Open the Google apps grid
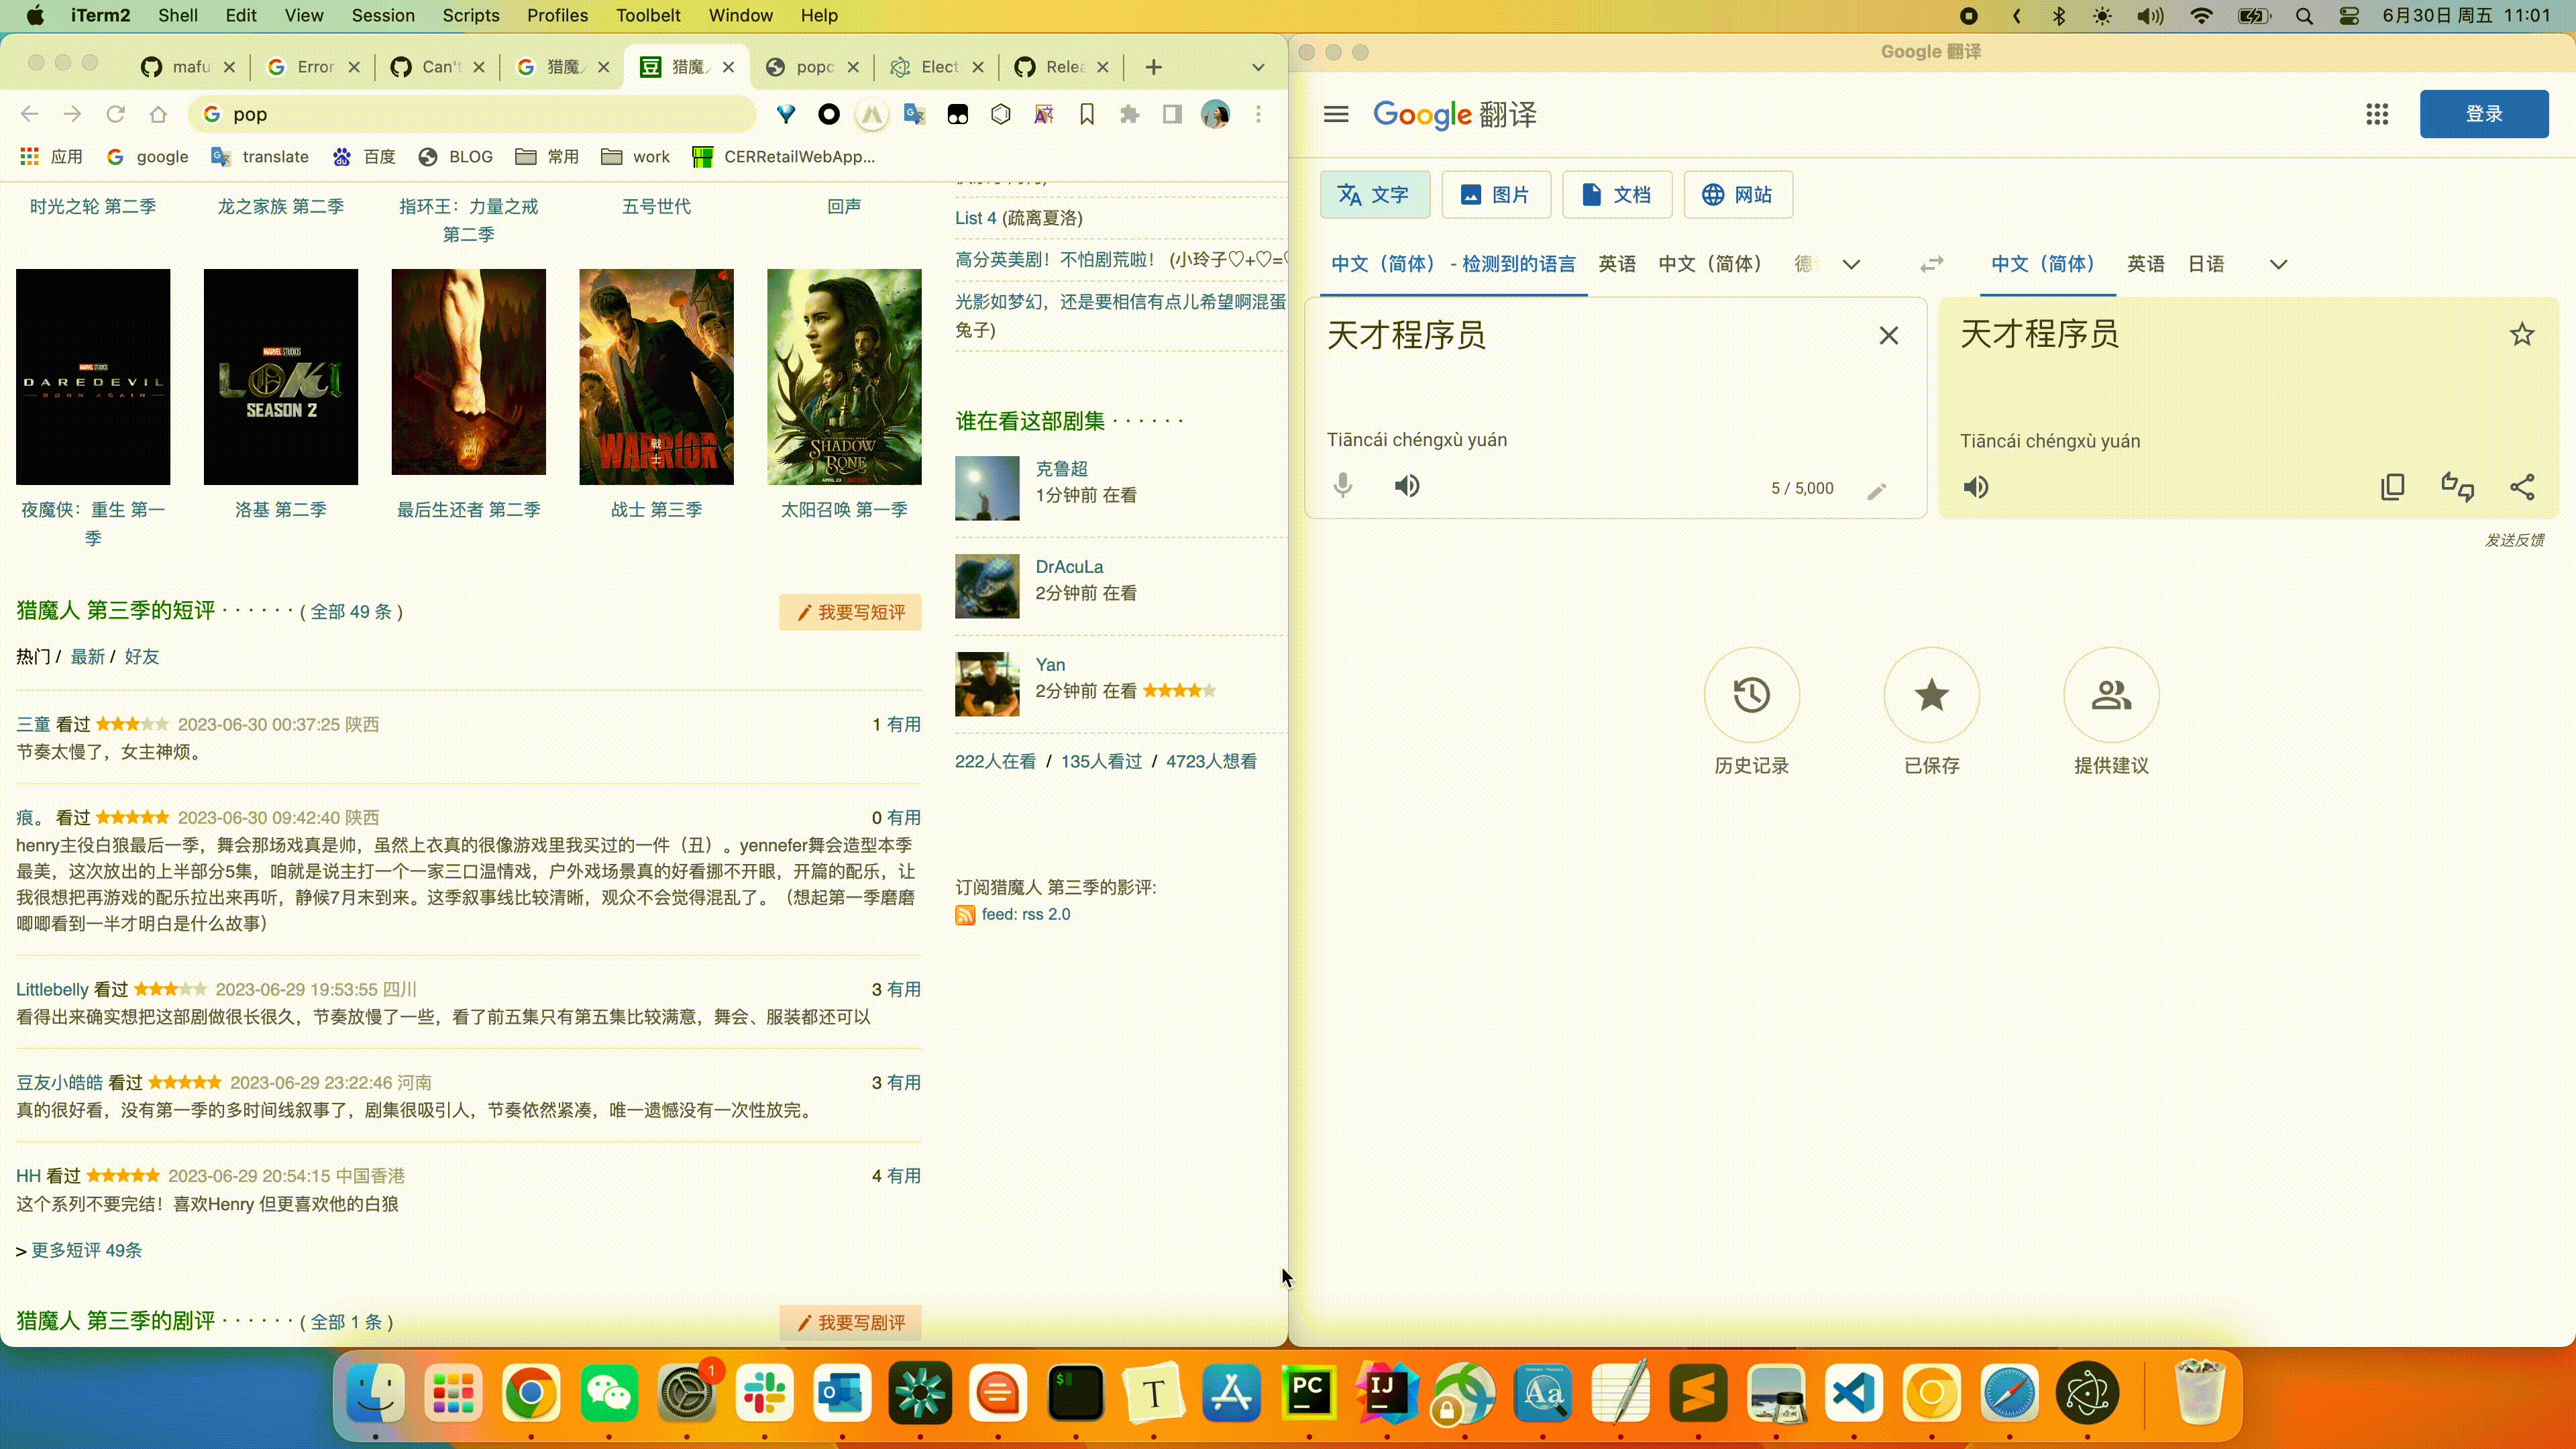 click(x=2377, y=114)
